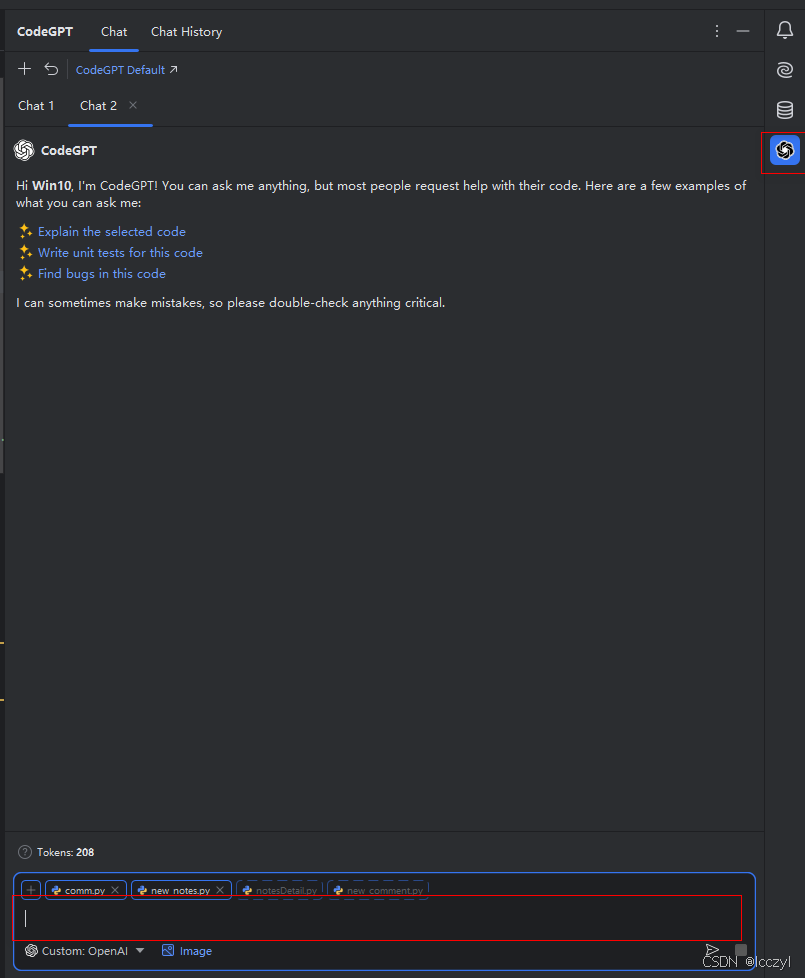This screenshot has height=978, width=805.
Task: Select the Chat 1 tab
Action: click(x=36, y=105)
